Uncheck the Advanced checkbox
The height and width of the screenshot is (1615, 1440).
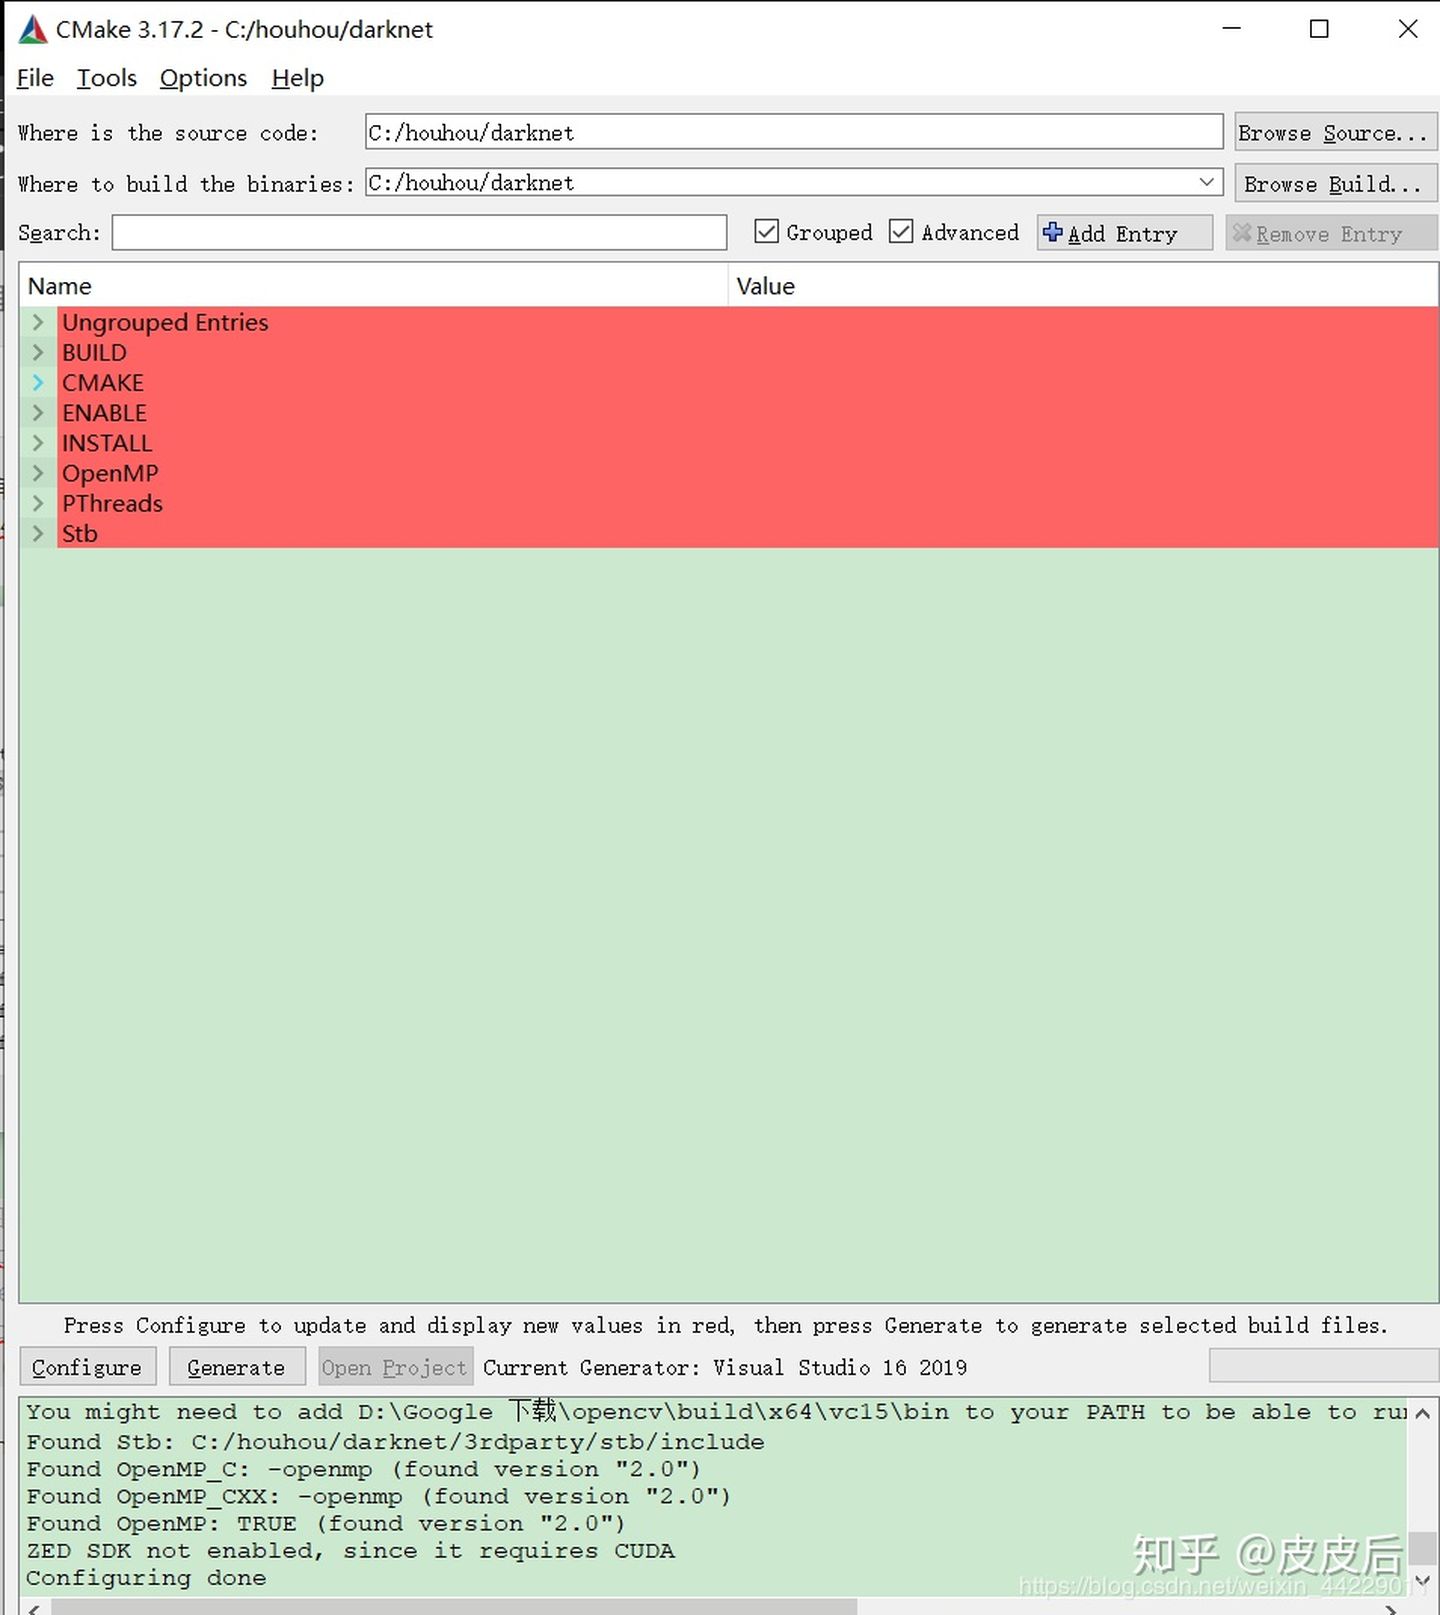pyautogui.click(x=901, y=232)
